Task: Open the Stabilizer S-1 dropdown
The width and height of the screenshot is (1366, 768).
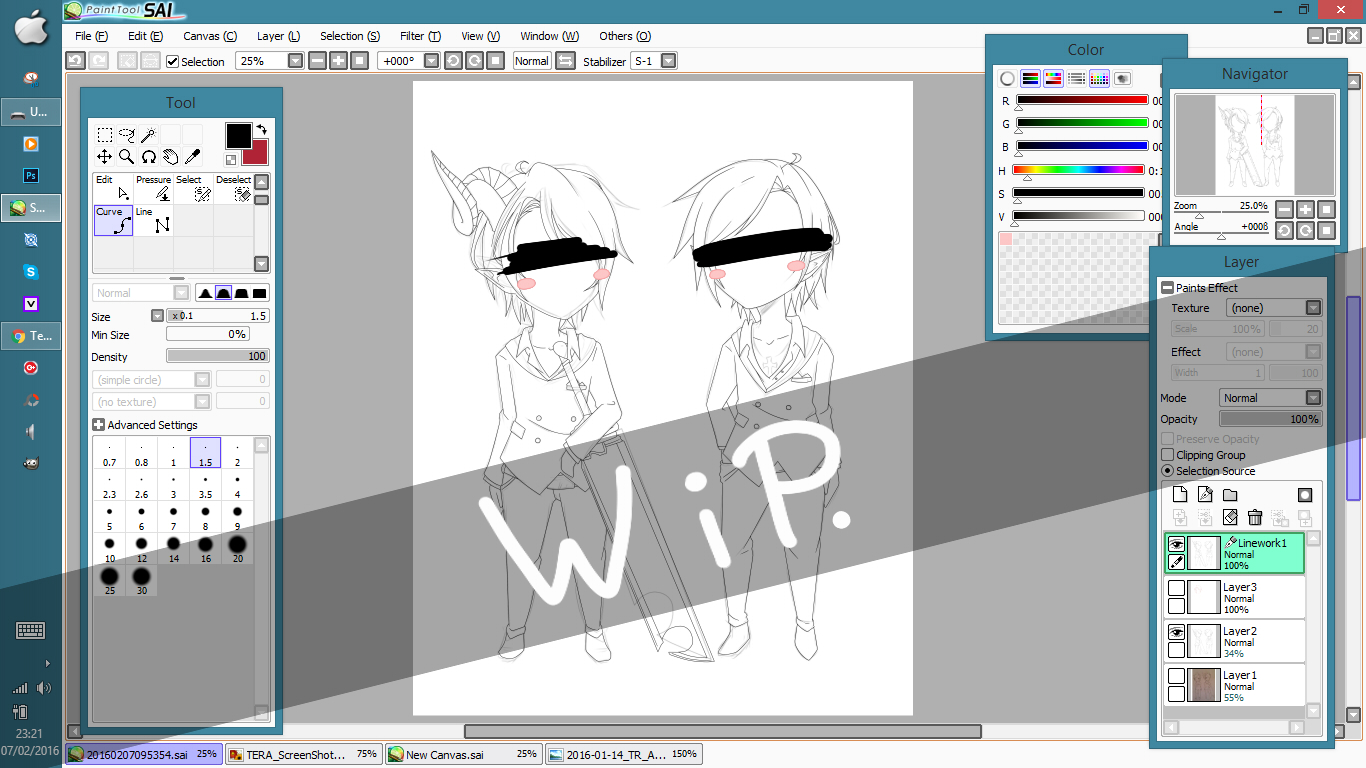Action: 668,61
